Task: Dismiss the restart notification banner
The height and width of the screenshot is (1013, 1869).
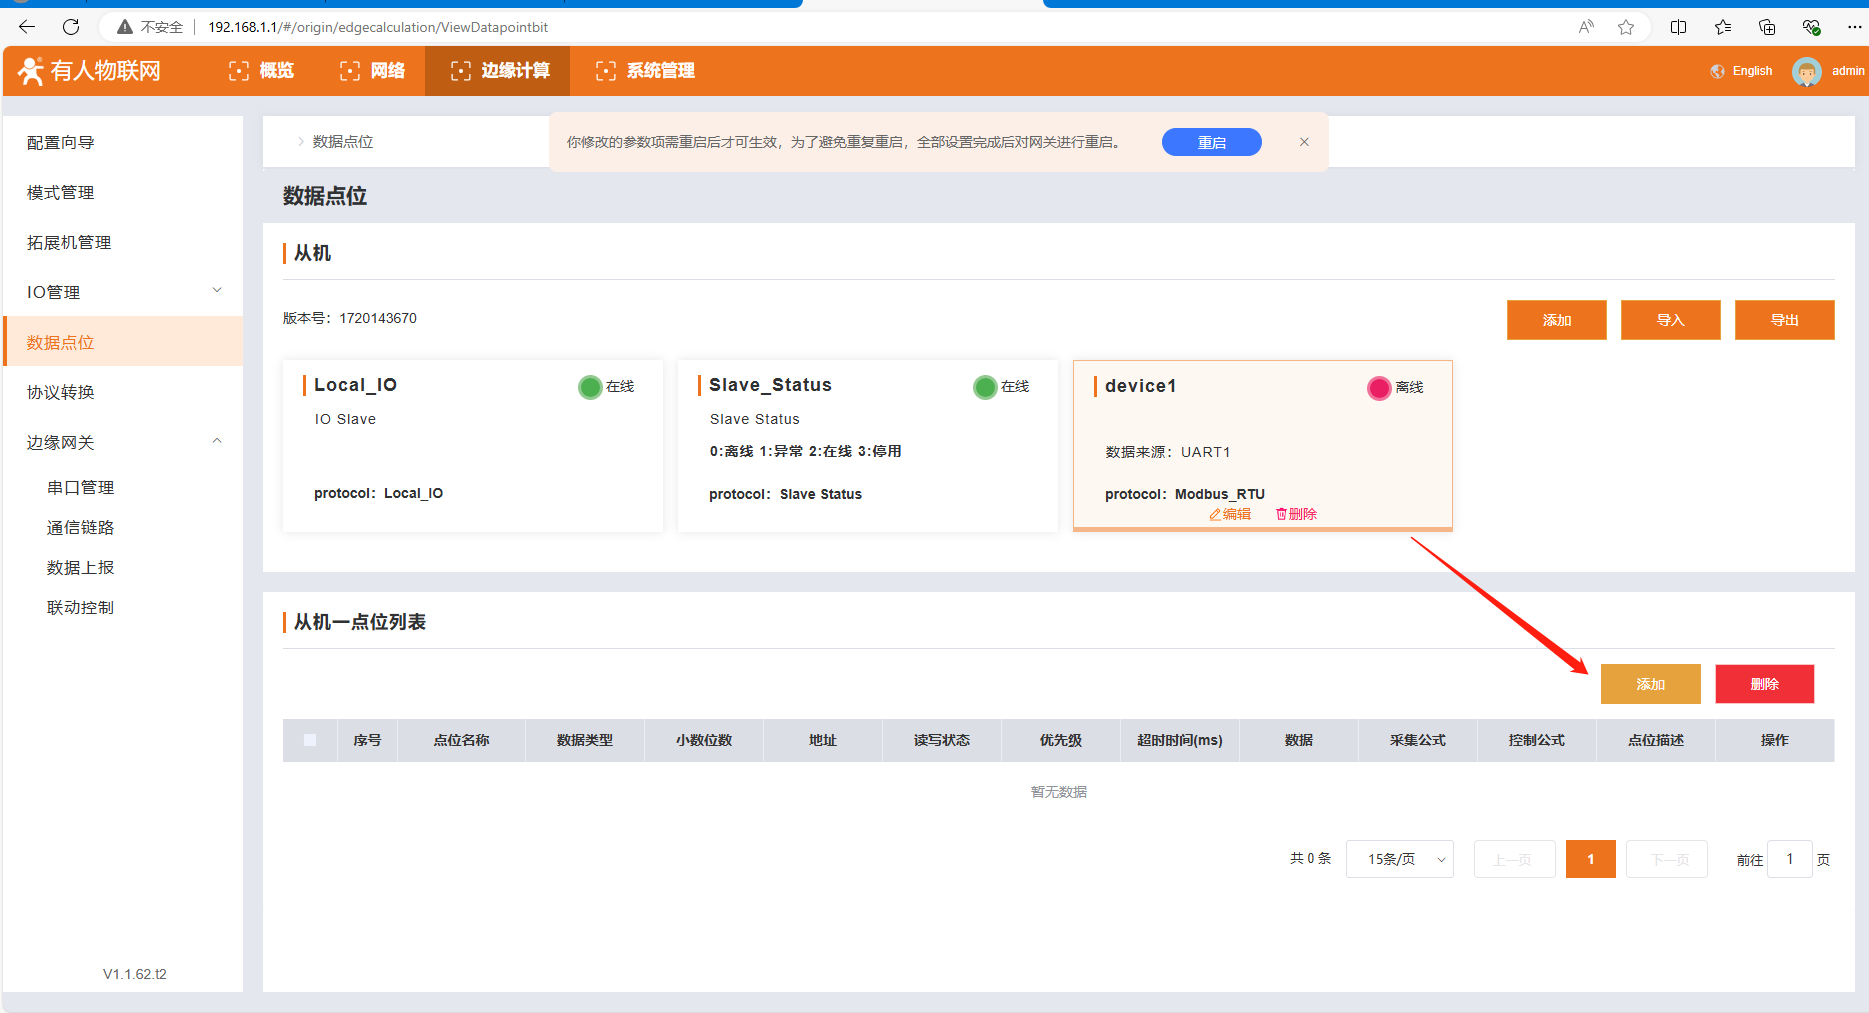Action: [x=1304, y=142]
